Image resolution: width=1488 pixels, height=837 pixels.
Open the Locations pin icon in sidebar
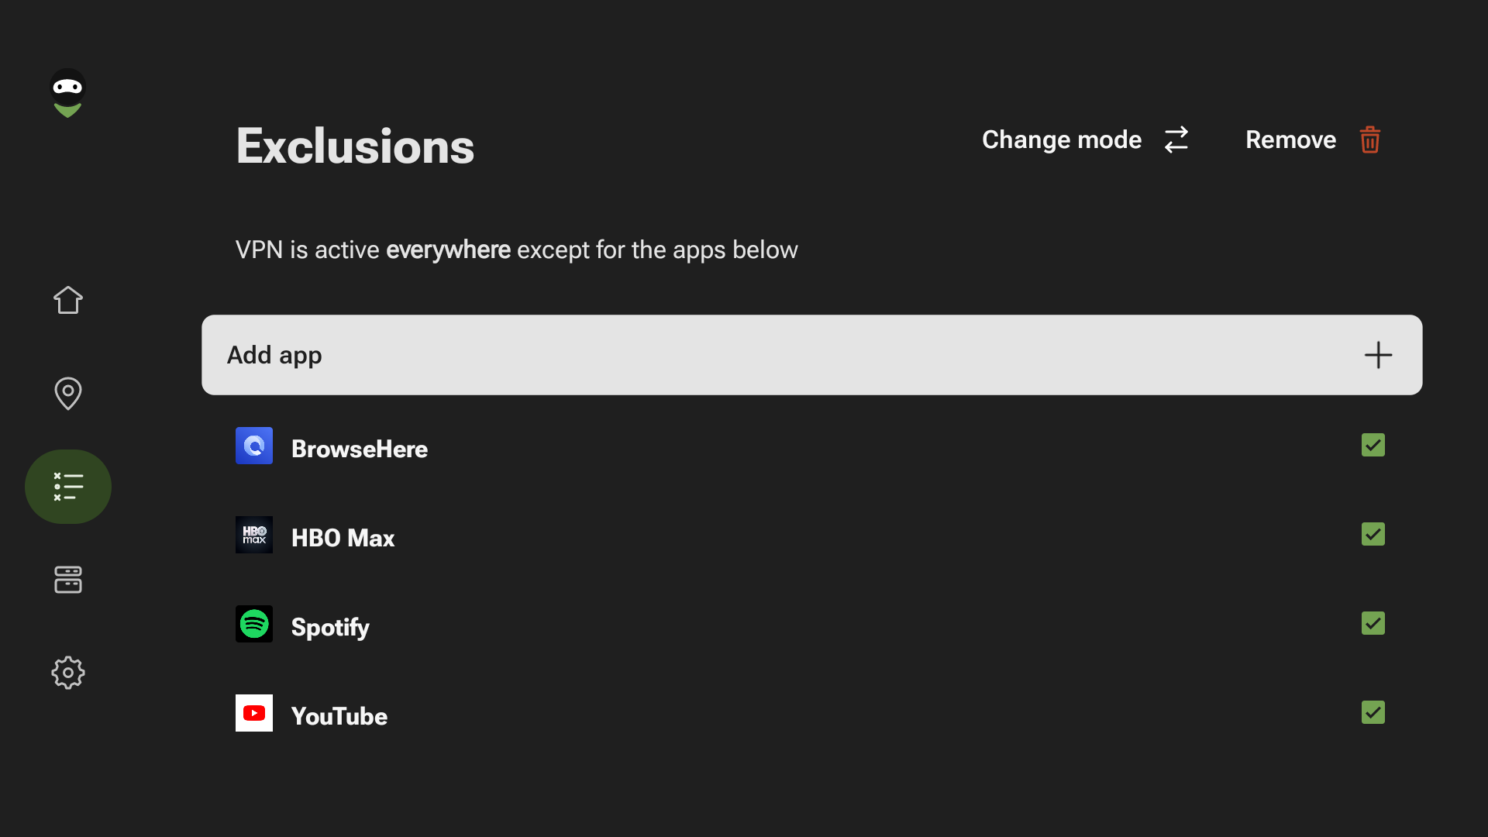68,393
